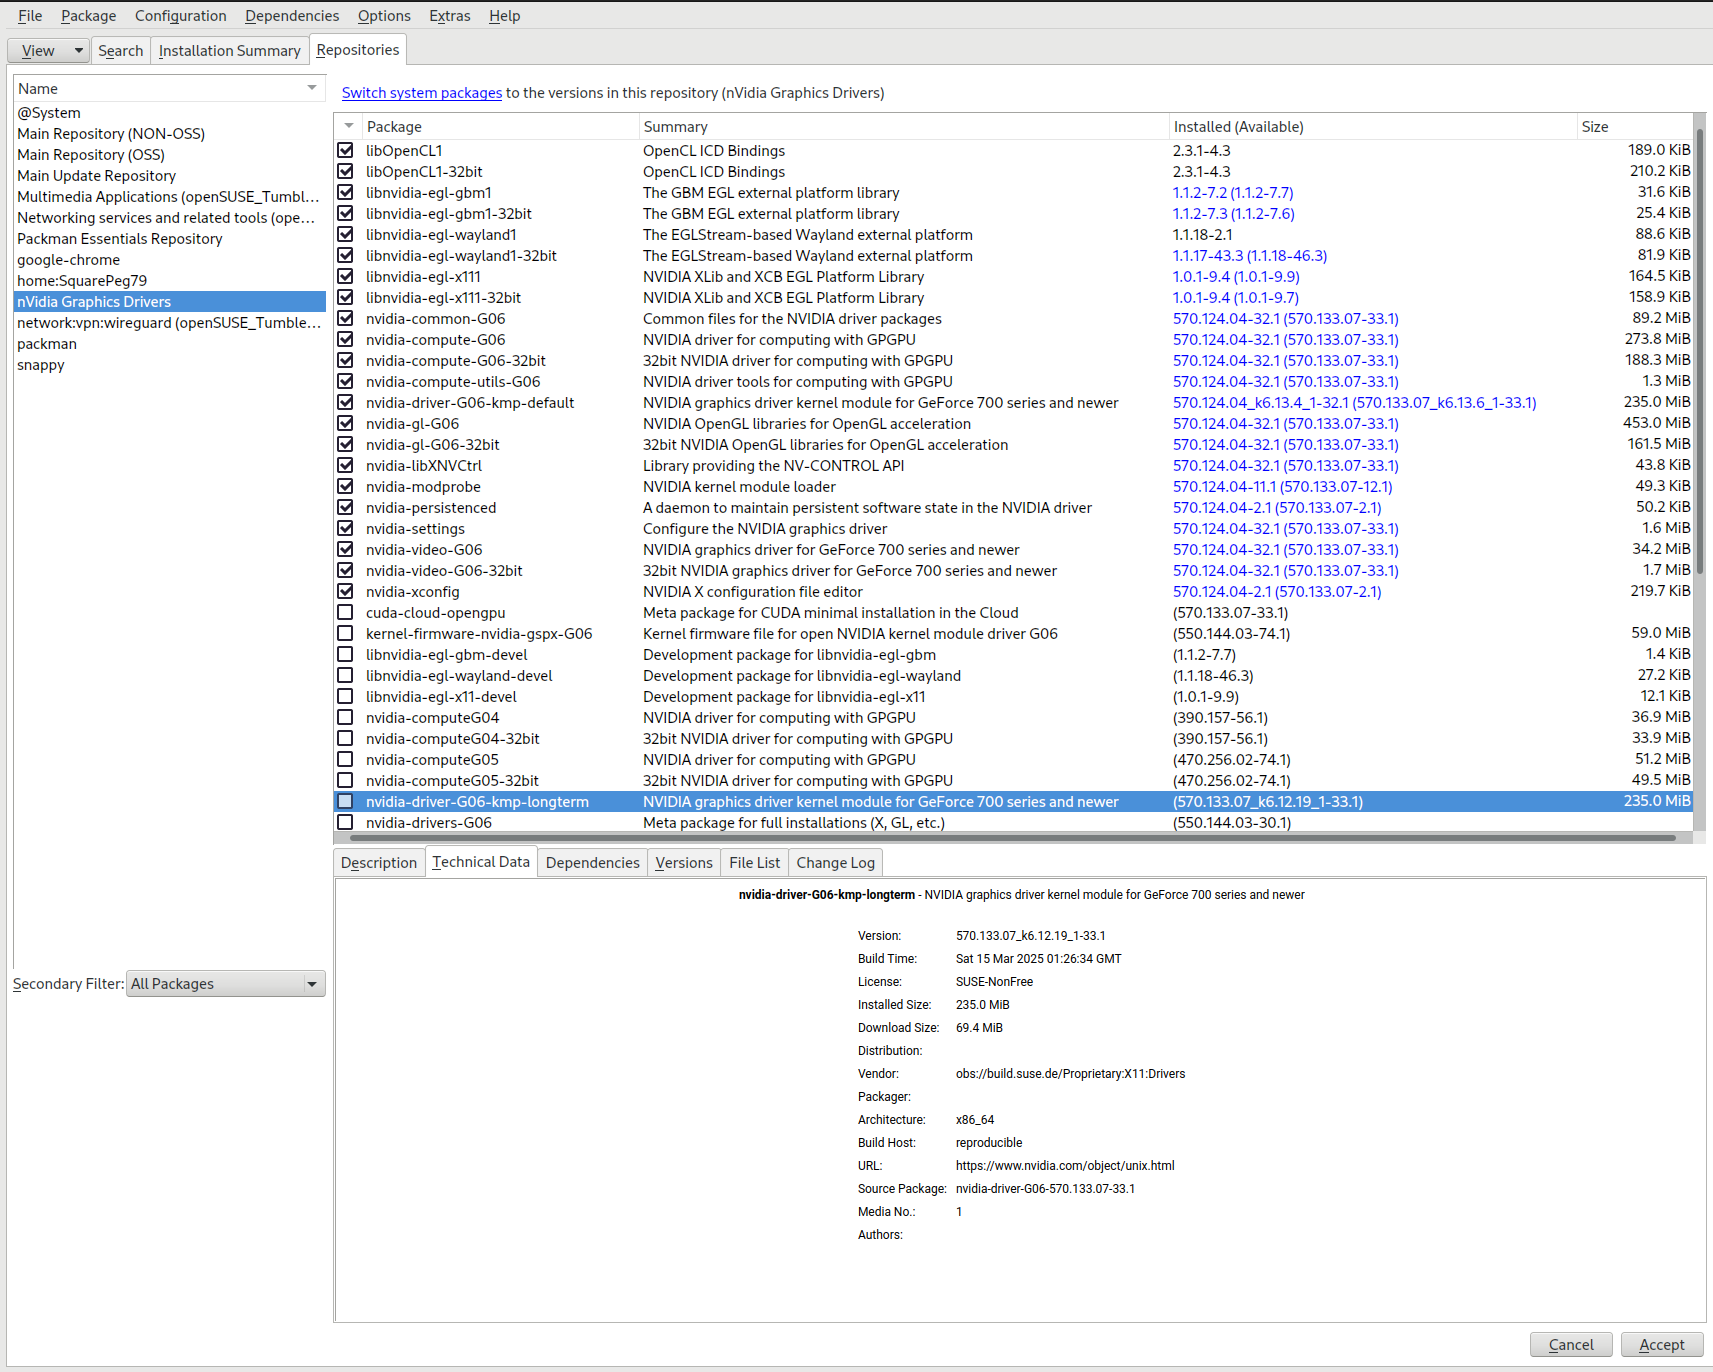The height and width of the screenshot is (1372, 1713).
Task: Switch to the Search tab
Action: point(120,50)
